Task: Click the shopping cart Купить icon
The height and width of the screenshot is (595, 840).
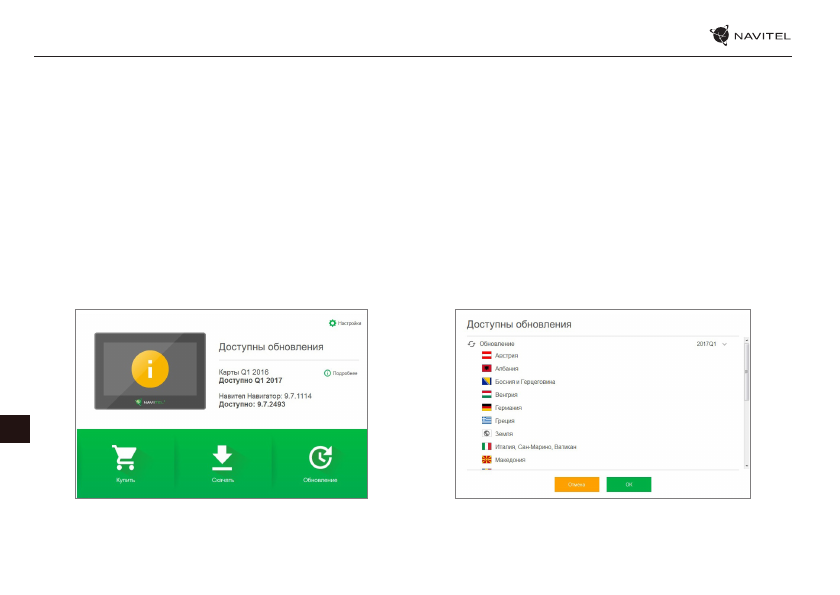Action: click(x=124, y=457)
